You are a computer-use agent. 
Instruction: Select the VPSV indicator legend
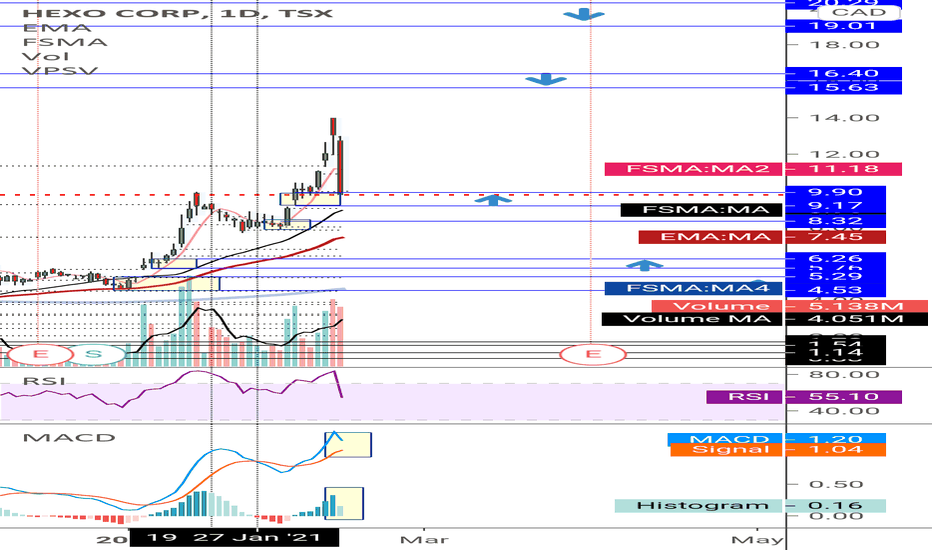(60, 71)
